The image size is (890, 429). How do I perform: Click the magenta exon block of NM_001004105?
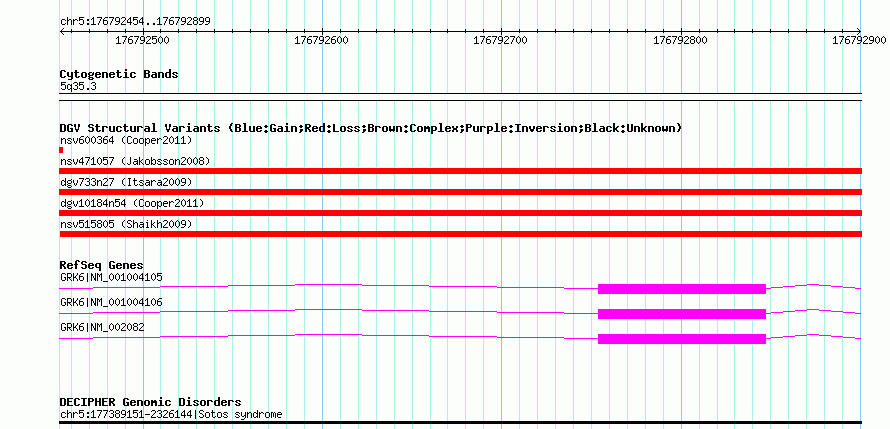(682, 289)
